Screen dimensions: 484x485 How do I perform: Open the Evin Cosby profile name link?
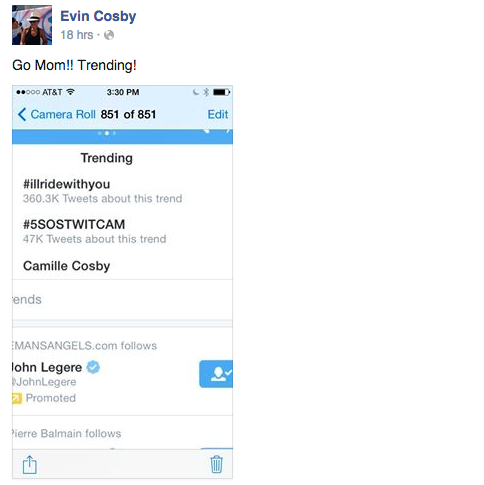[98, 16]
